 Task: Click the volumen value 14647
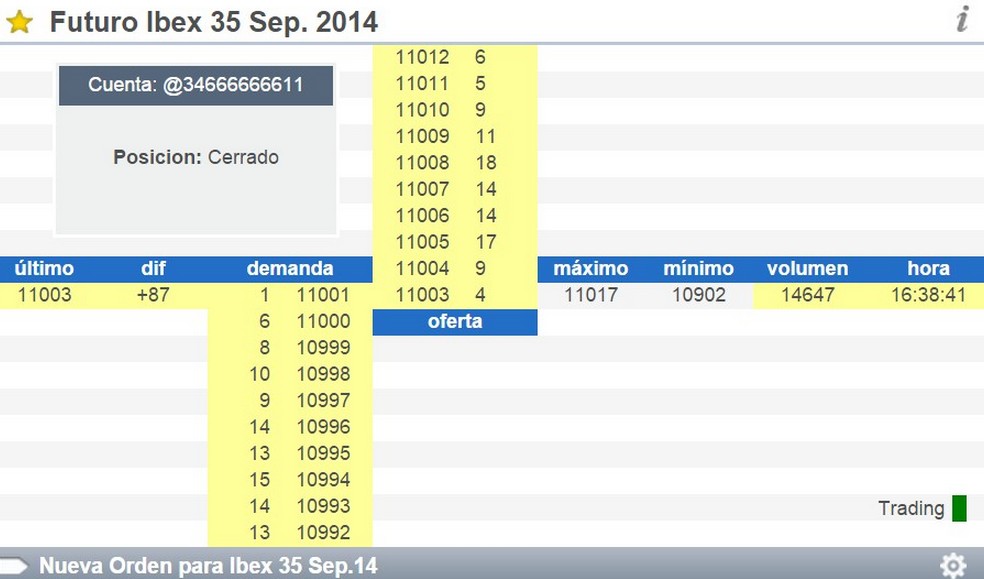[x=808, y=295]
